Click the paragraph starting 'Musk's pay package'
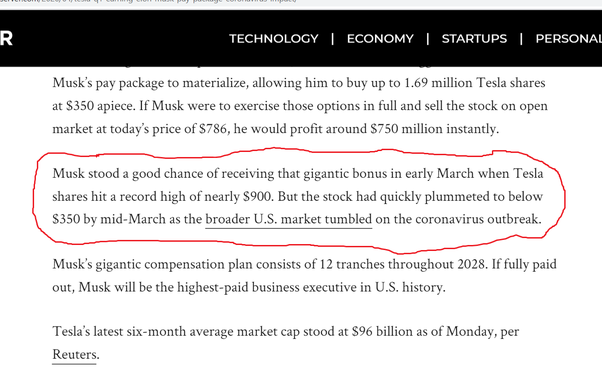This screenshot has height=373, width=602. click(x=300, y=106)
